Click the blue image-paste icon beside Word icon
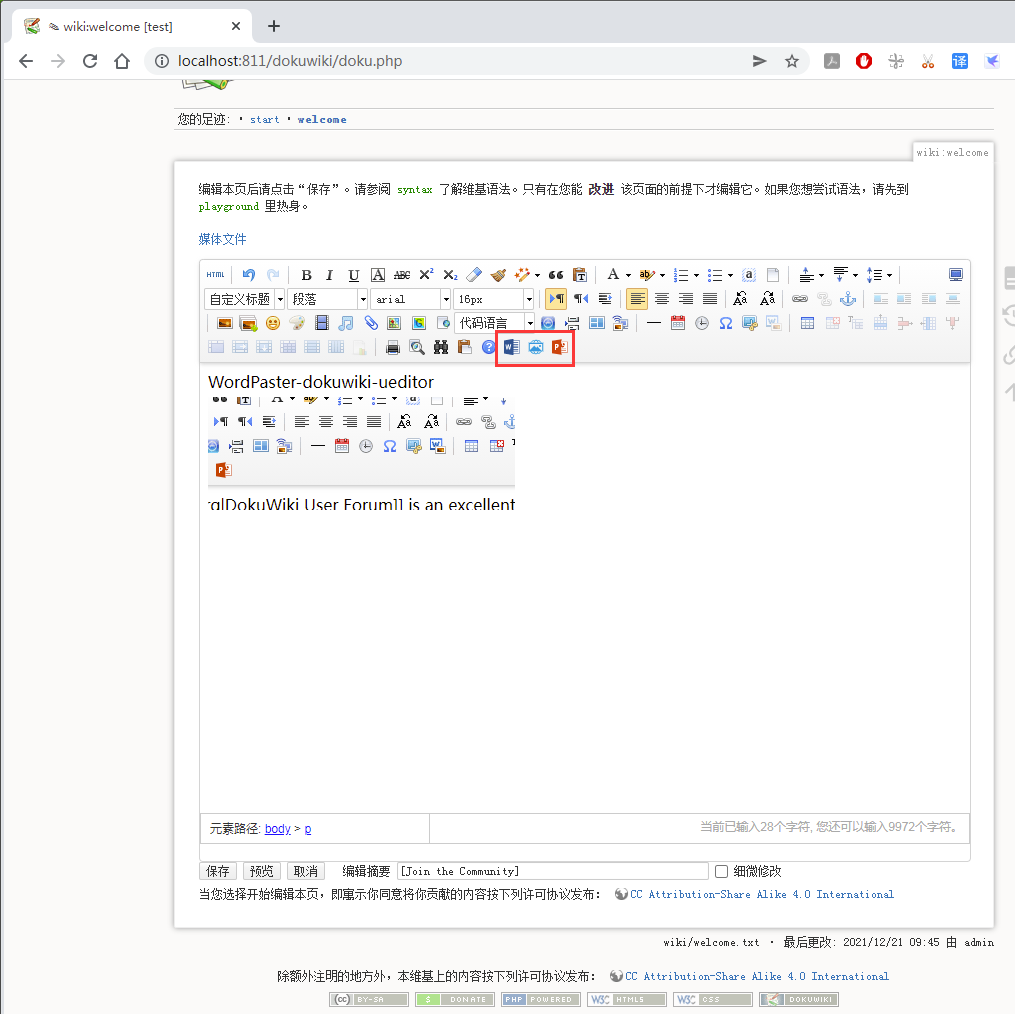 click(536, 347)
